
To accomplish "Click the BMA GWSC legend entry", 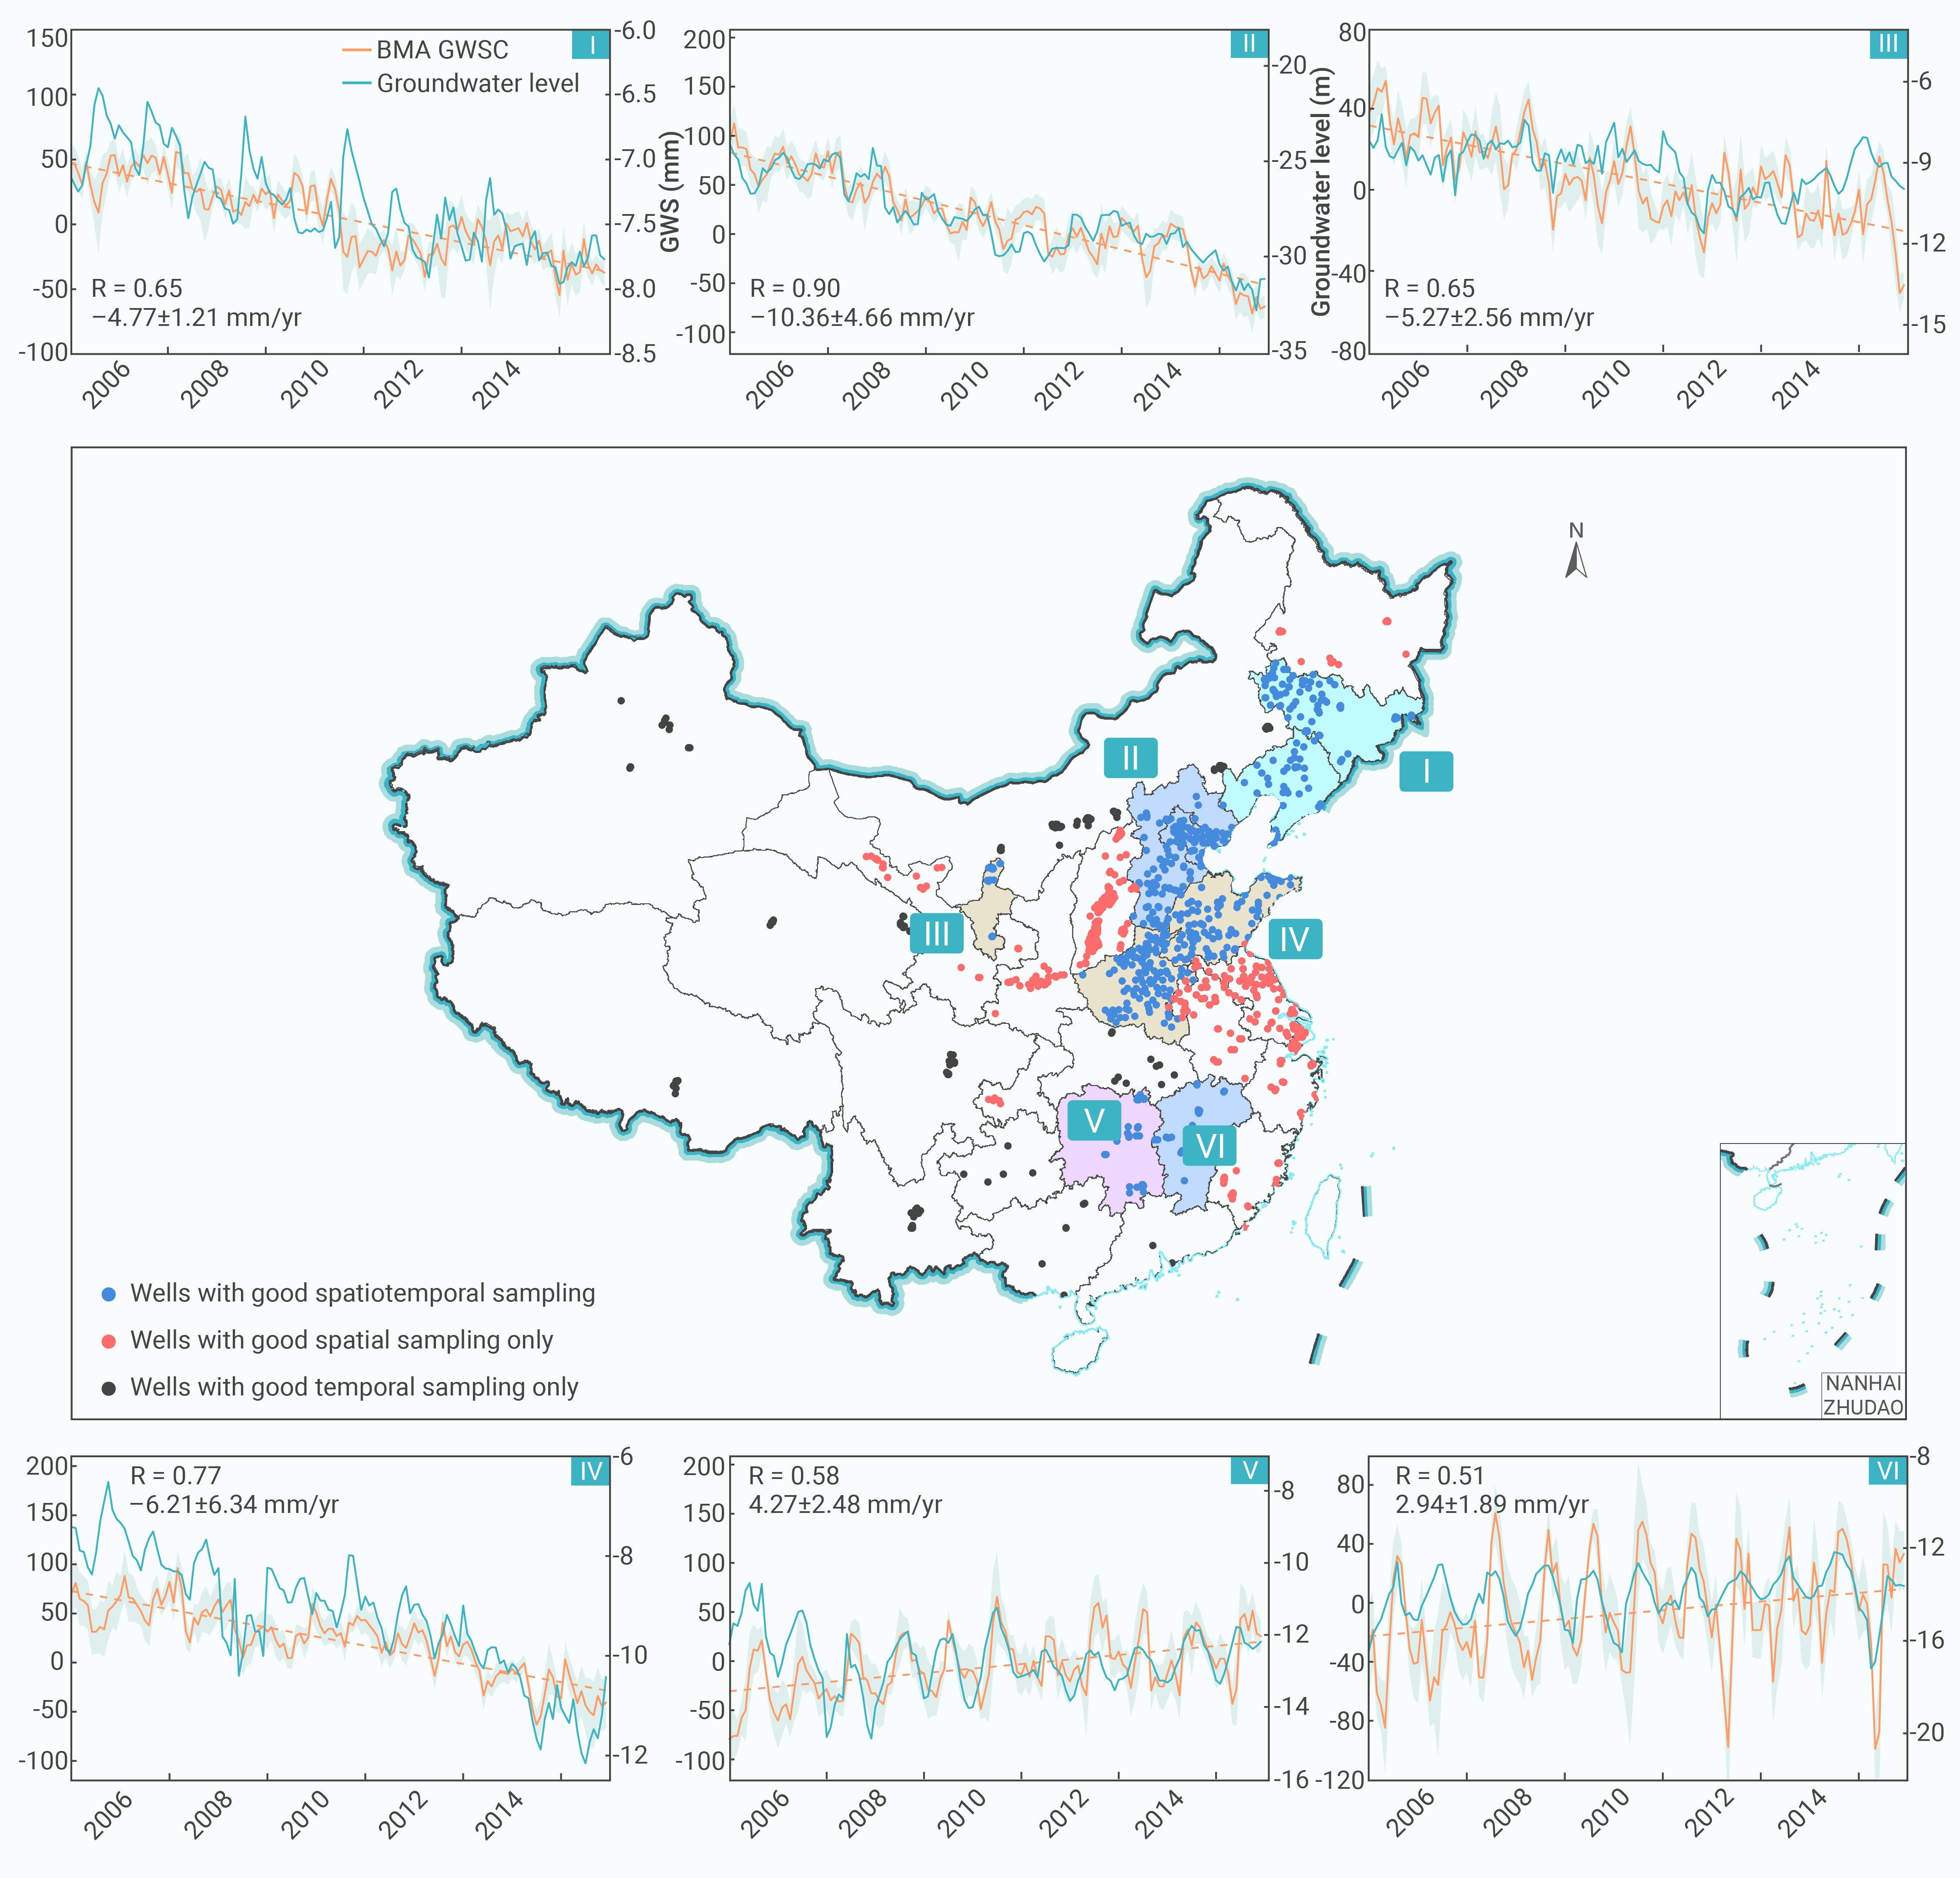I will click(426, 50).
